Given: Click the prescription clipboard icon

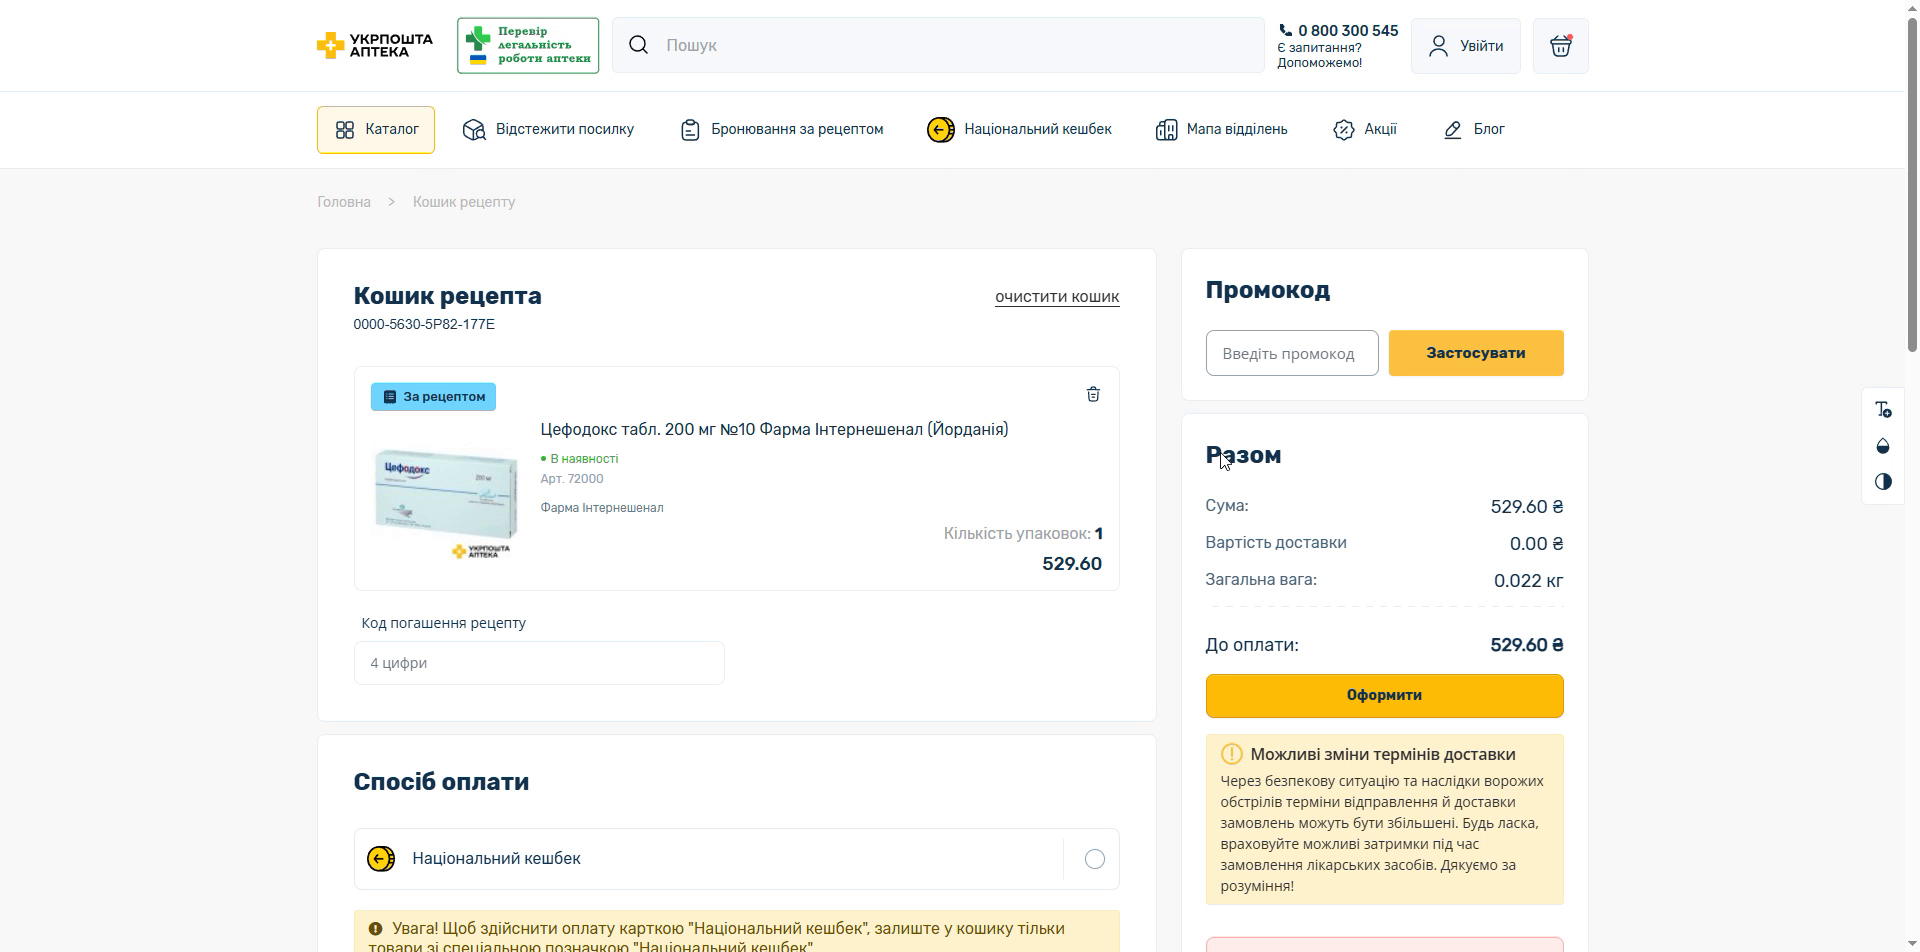Looking at the screenshot, I should click(x=690, y=130).
